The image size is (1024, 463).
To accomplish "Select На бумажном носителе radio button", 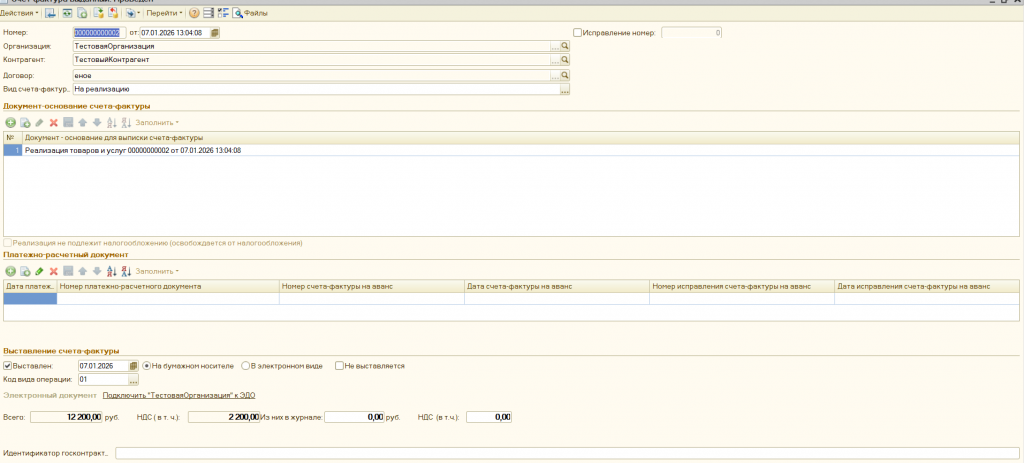I will [x=146, y=366].
